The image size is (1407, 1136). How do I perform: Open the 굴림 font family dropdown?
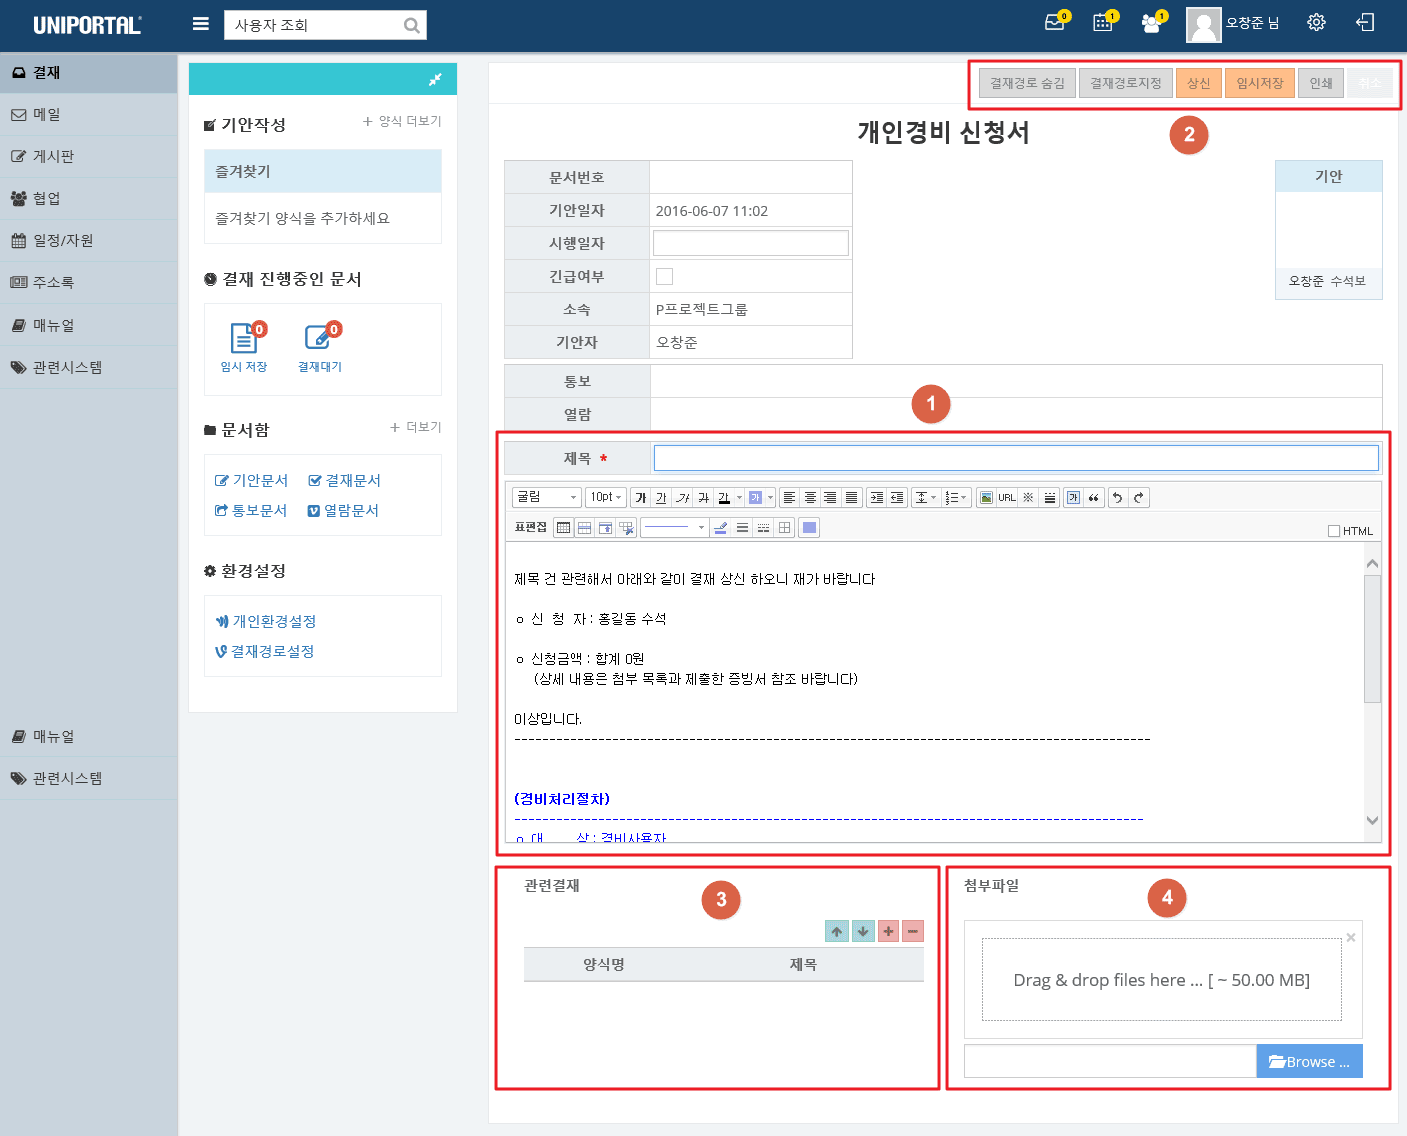(x=547, y=497)
